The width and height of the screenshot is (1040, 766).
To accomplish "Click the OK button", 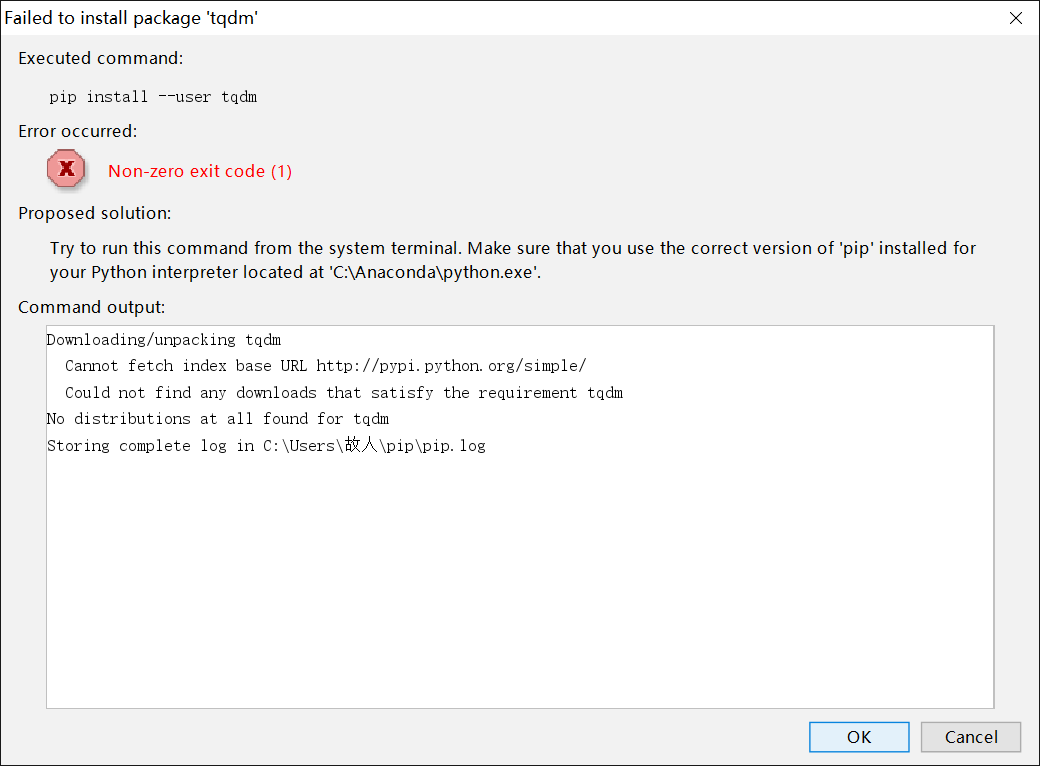I will tap(858, 737).
